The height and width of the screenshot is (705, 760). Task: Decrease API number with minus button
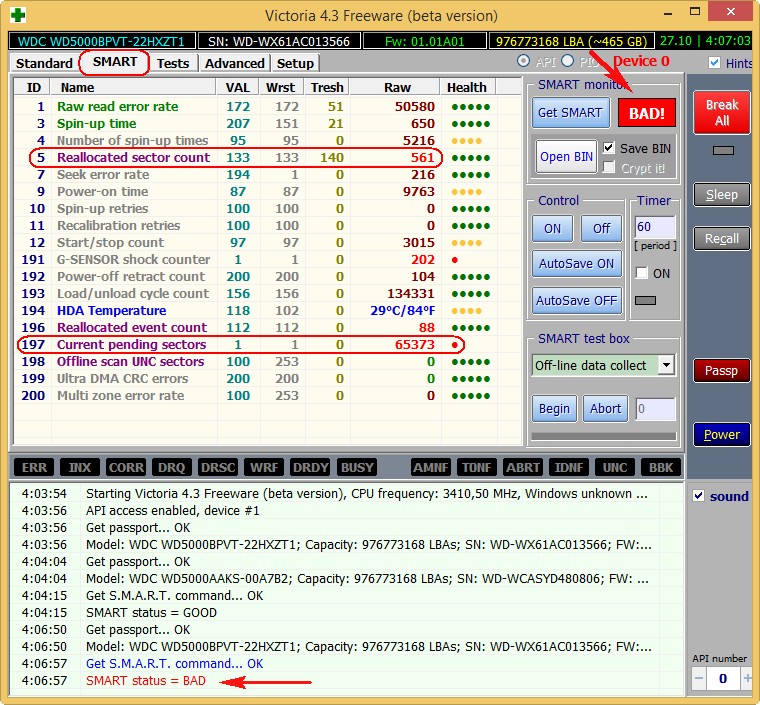(x=698, y=678)
